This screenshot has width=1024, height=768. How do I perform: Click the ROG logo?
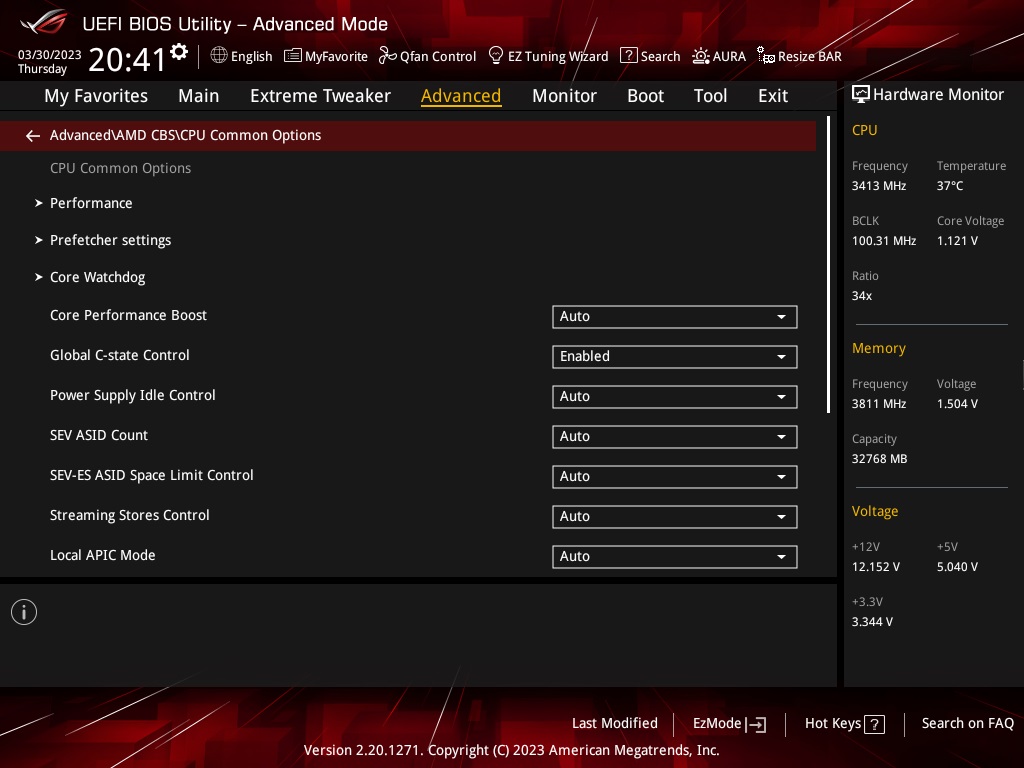[44, 23]
